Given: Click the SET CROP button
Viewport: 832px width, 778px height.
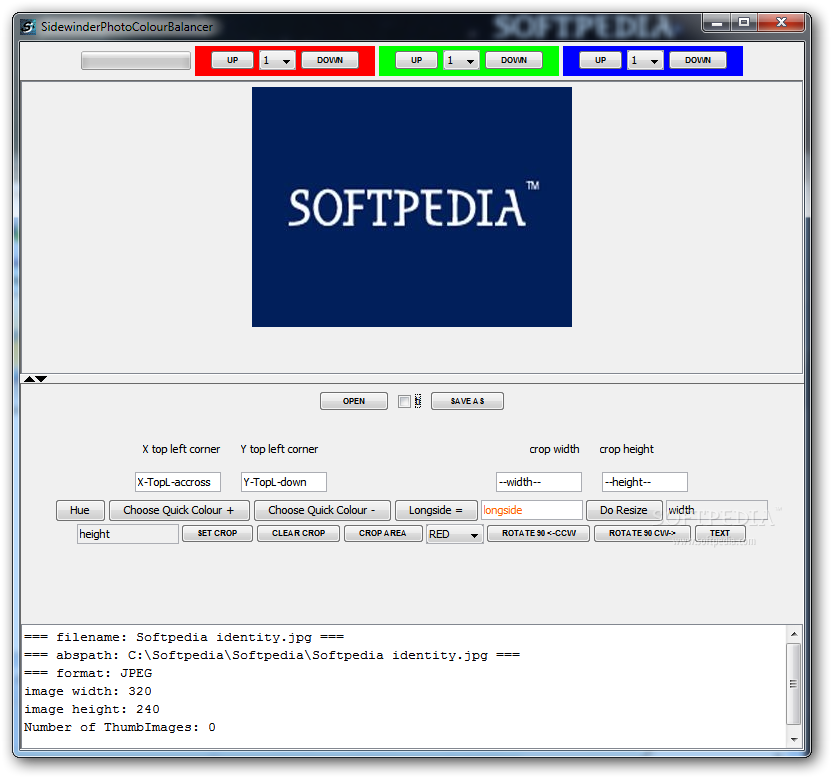Looking at the screenshot, I should [x=217, y=533].
